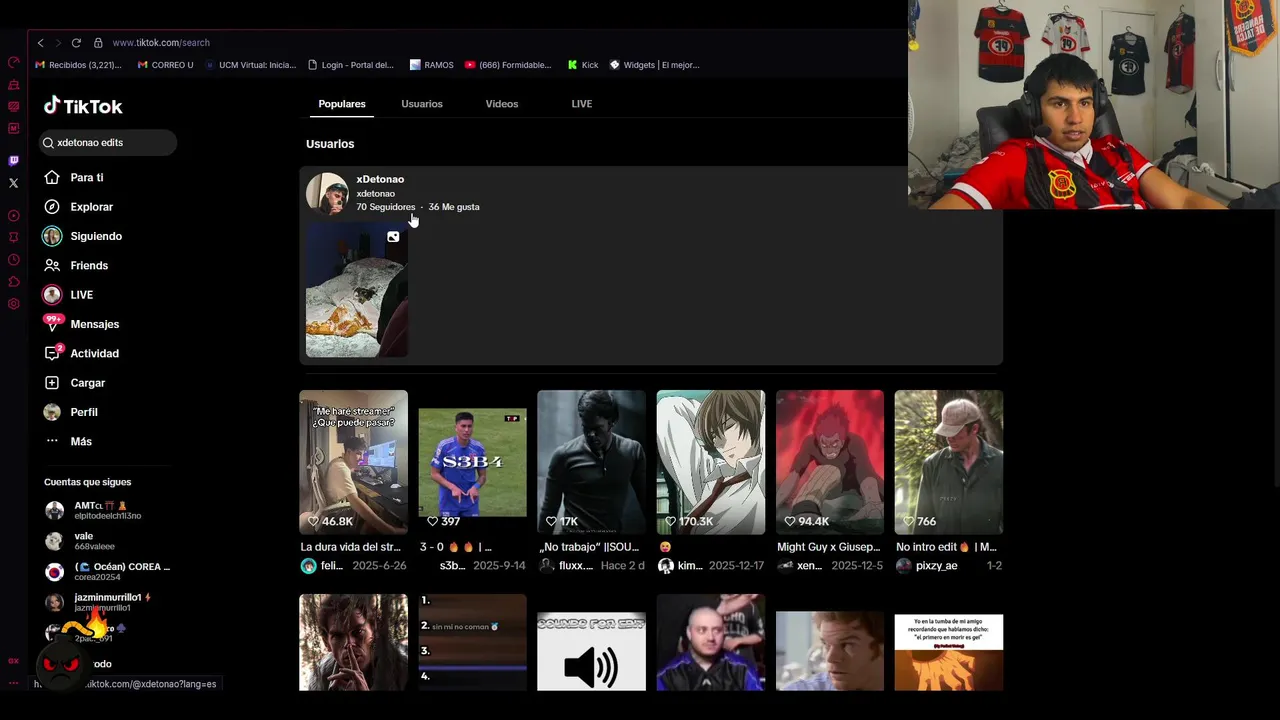Open the Twitch icon in browser sidebar
1280x720 pixels.
13,160
